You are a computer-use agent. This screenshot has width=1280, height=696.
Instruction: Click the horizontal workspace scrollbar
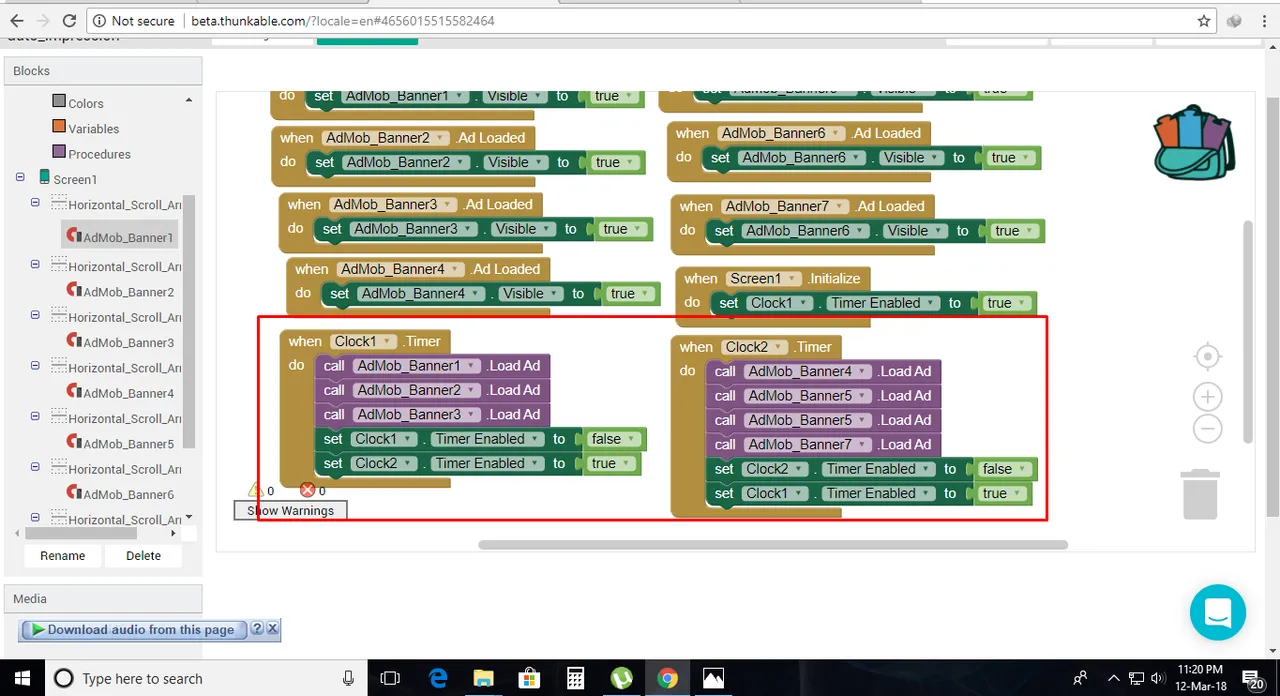click(773, 545)
